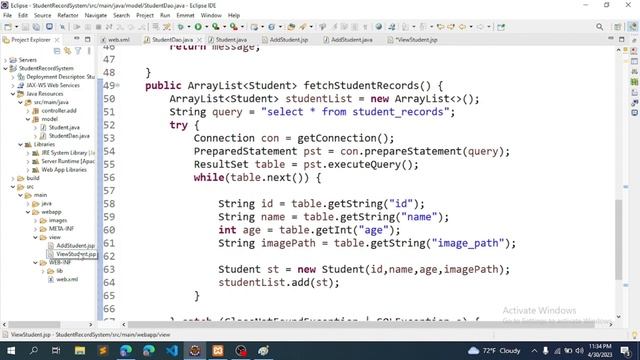Expand the images folder
This screenshot has width=640, height=360.
(35, 220)
